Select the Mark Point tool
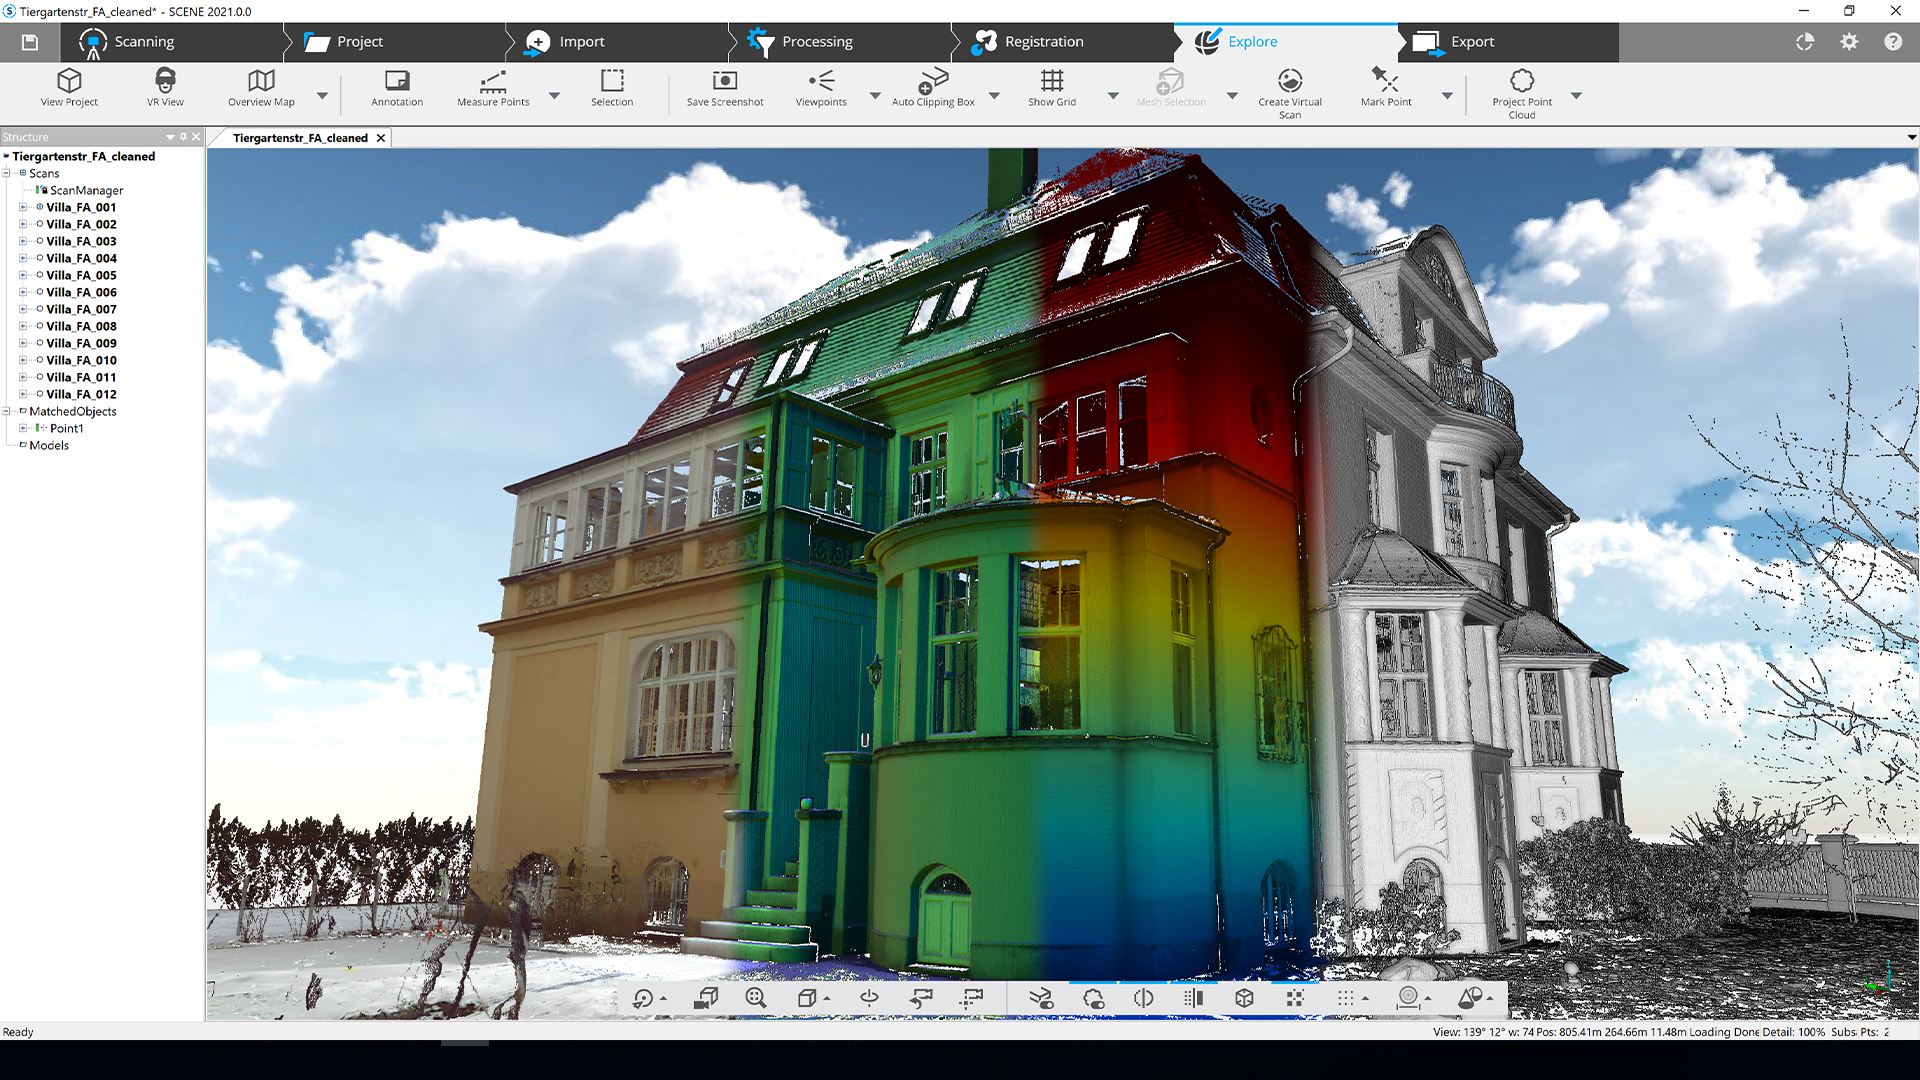The width and height of the screenshot is (1920, 1080). click(1386, 87)
